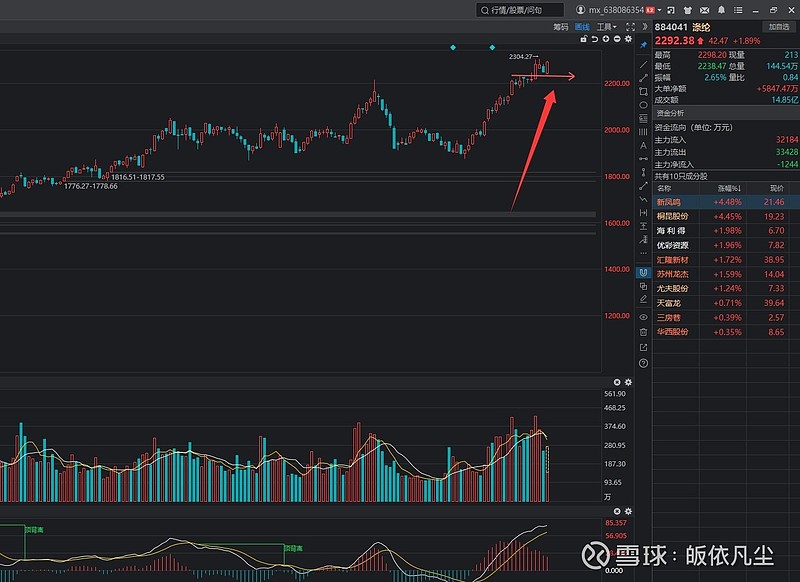The width and height of the screenshot is (800, 582).
Task: Select the 画线 tab
Action: [582, 27]
